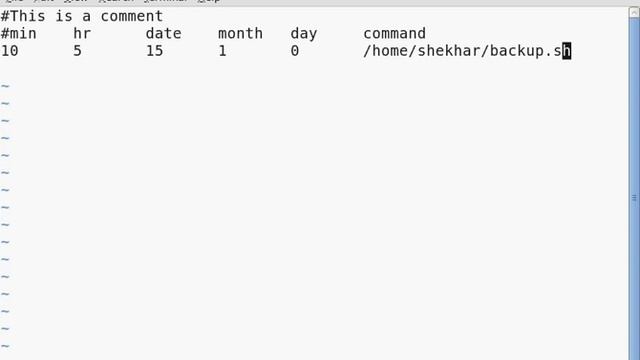Click the 'hr' column header text
The image size is (640, 360).
point(82,33)
